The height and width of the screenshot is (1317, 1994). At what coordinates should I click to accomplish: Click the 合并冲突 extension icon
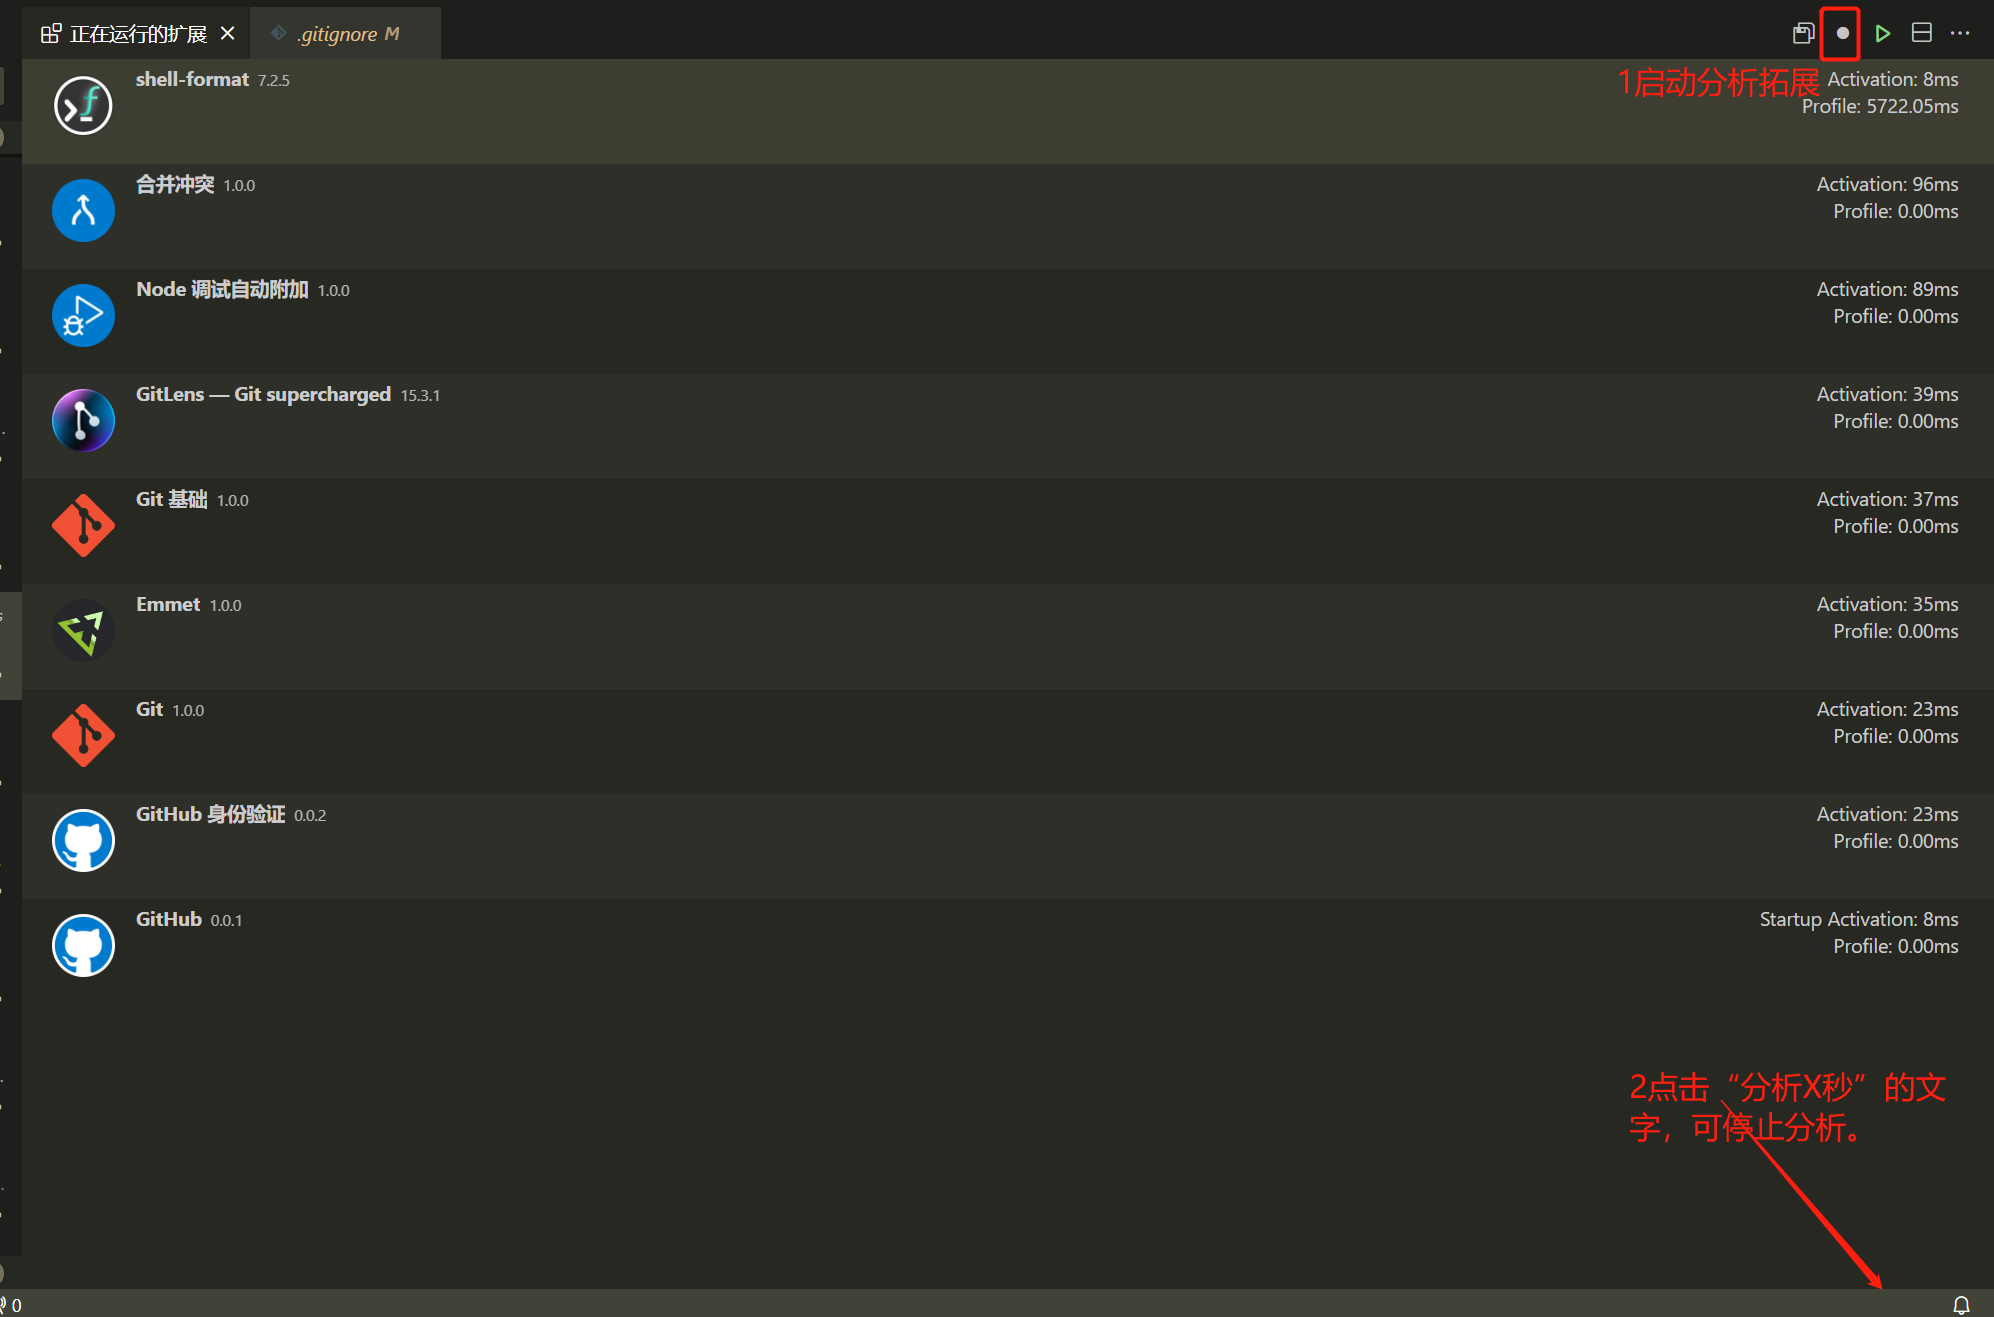[x=83, y=210]
